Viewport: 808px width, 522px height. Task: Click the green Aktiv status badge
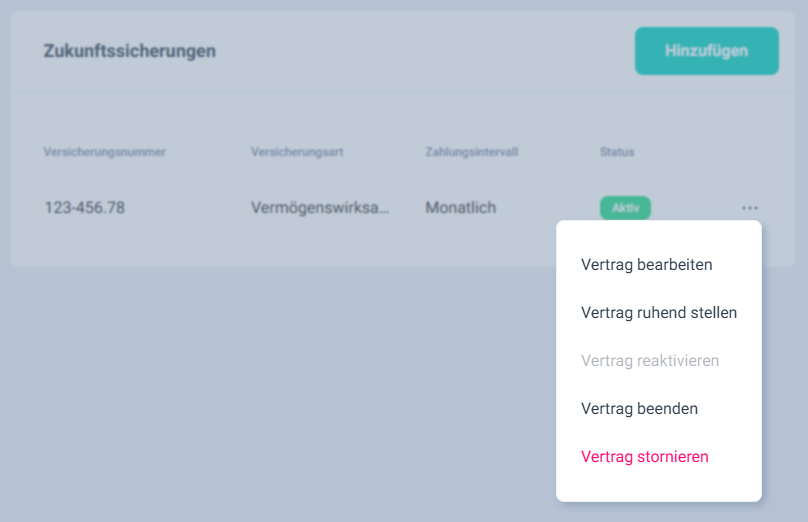point(625,208)
